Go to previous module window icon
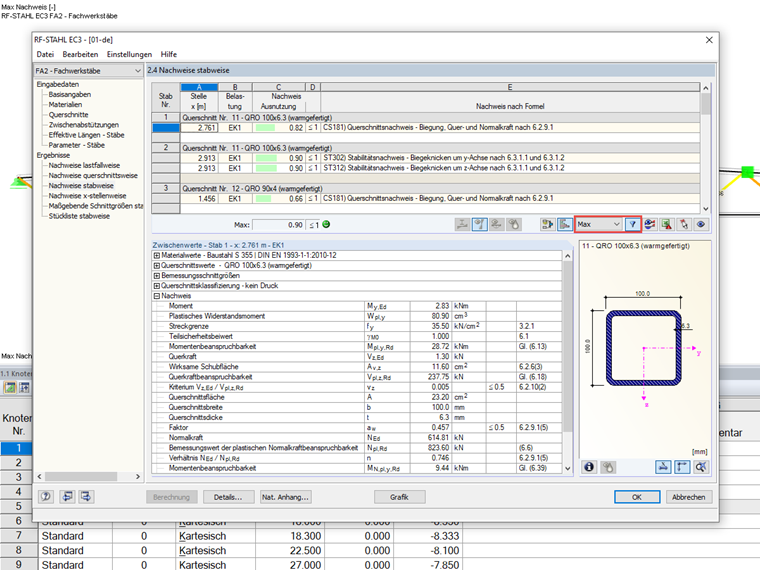Screen dimensions: 760x570 click(67, 496)
